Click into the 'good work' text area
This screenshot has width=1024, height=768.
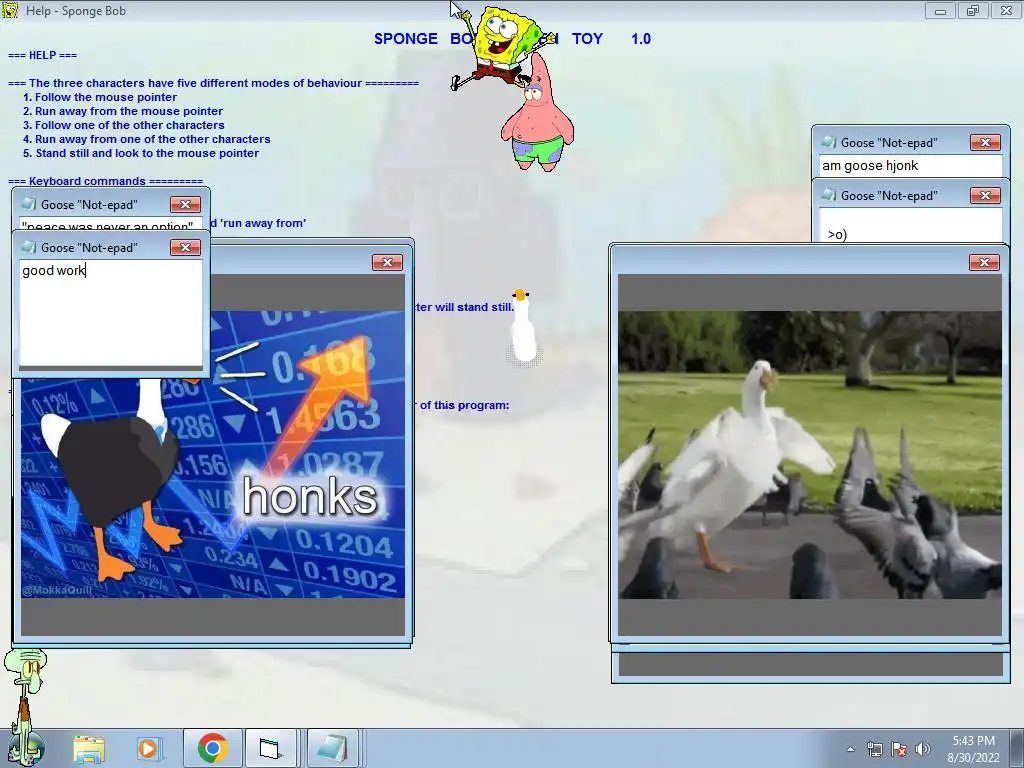tap(111, 313)
